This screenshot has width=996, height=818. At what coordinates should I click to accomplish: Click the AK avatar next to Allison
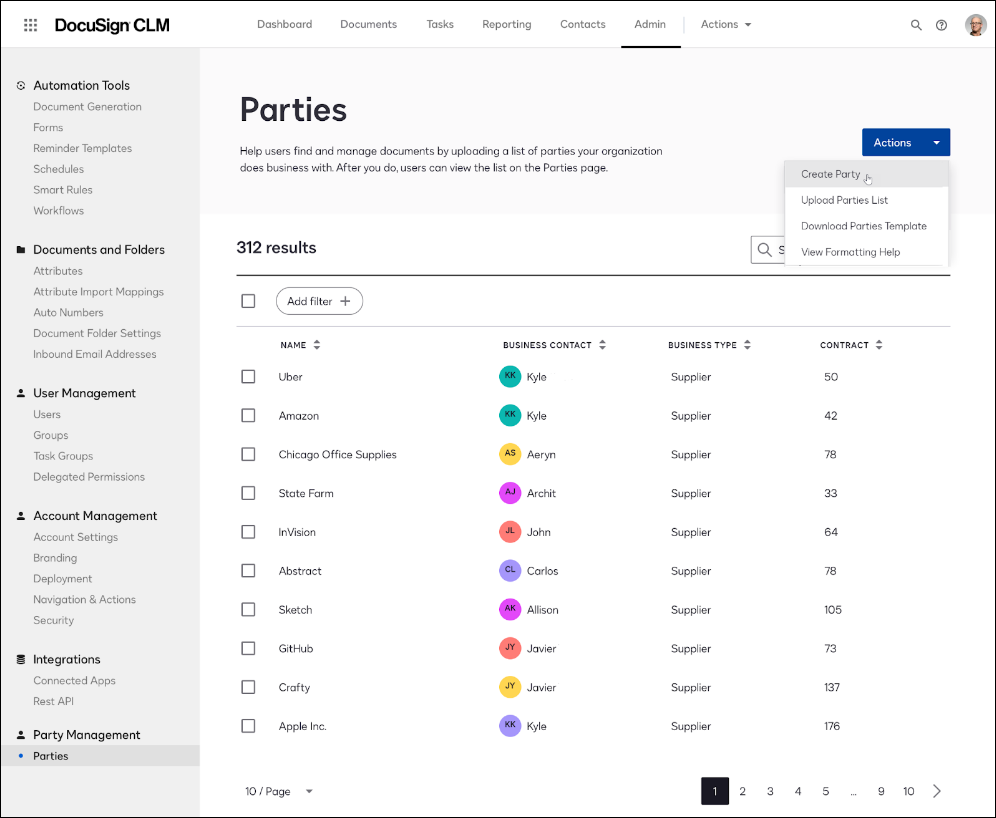tap(510, 608)
